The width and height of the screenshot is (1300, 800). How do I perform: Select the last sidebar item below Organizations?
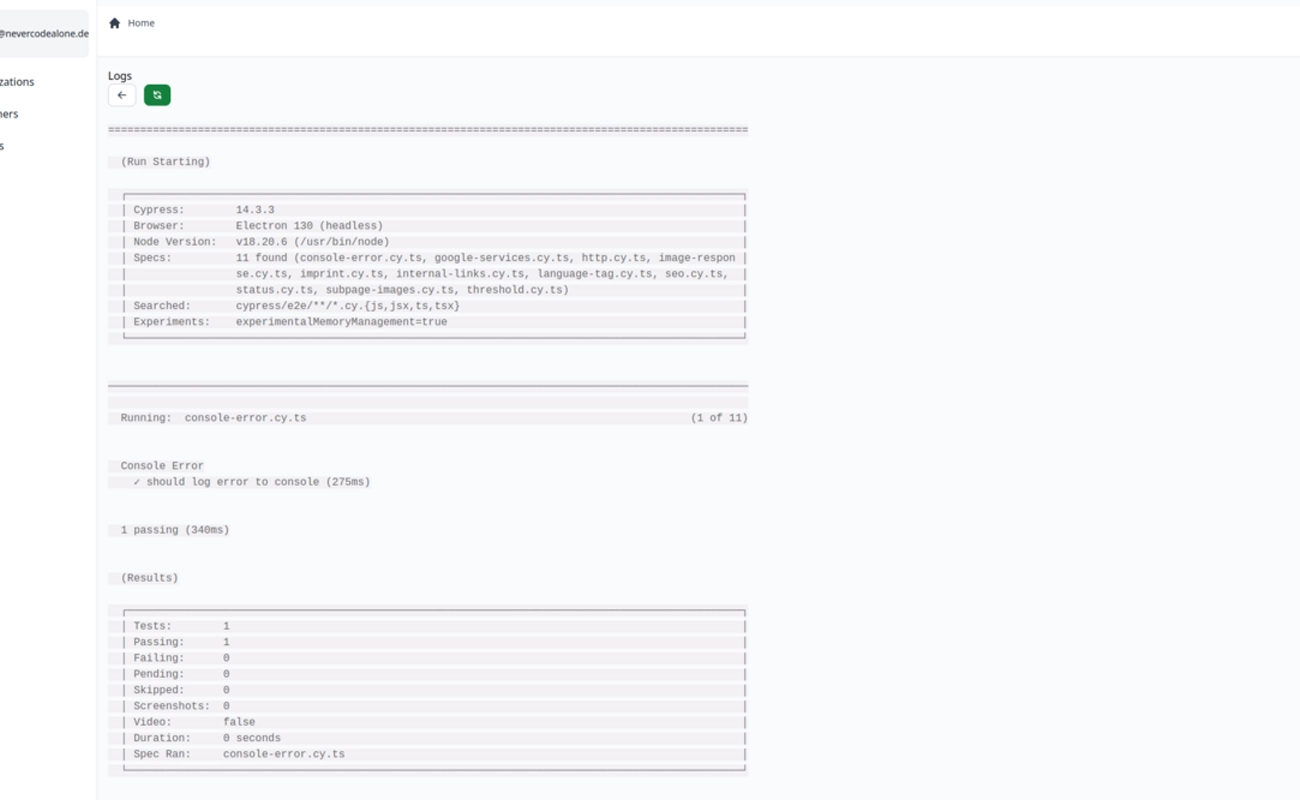click(x=3, y=146)
